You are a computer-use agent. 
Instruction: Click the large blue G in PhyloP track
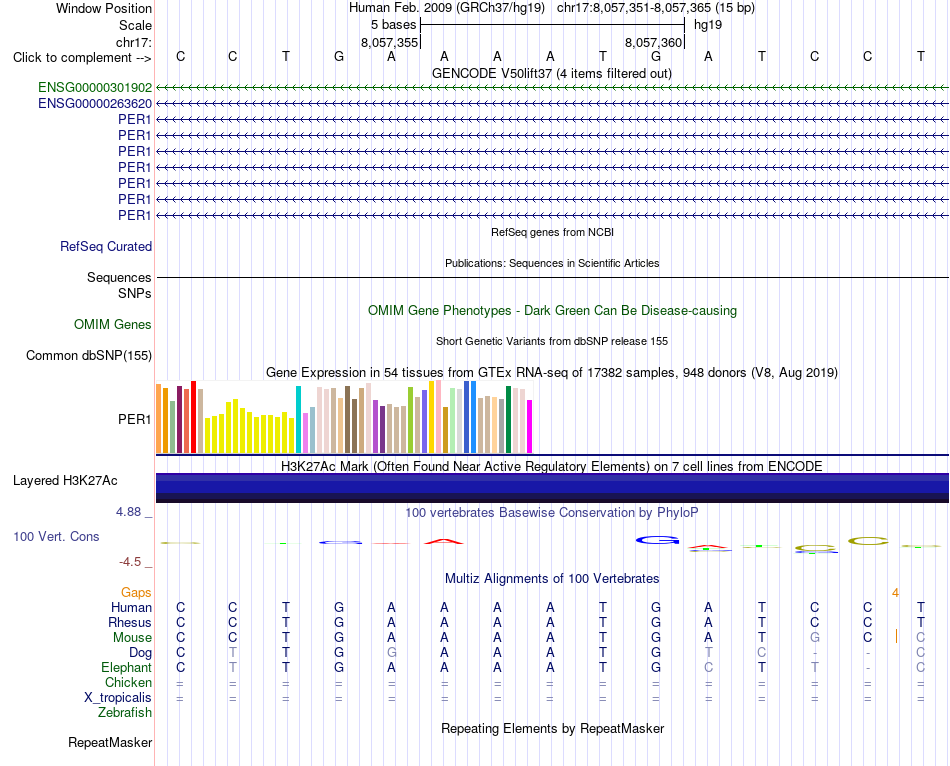(657, 540)
